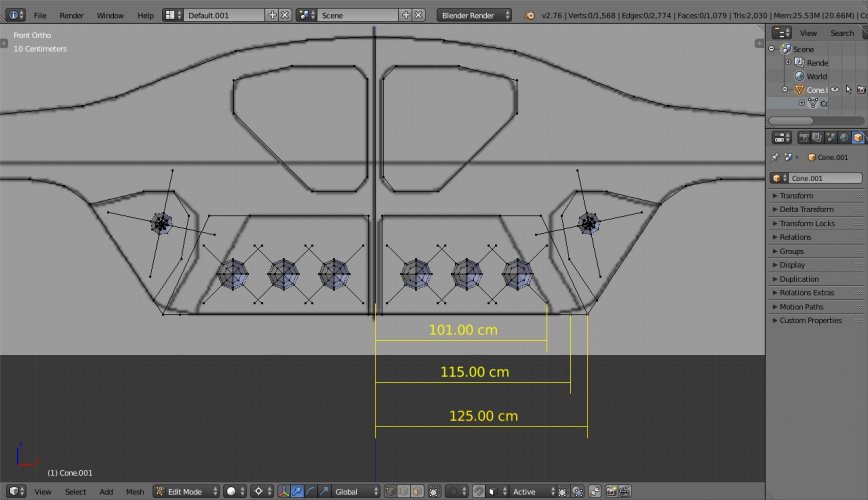
Task: Open the outliner Search menu
Action: pos(842,33)
